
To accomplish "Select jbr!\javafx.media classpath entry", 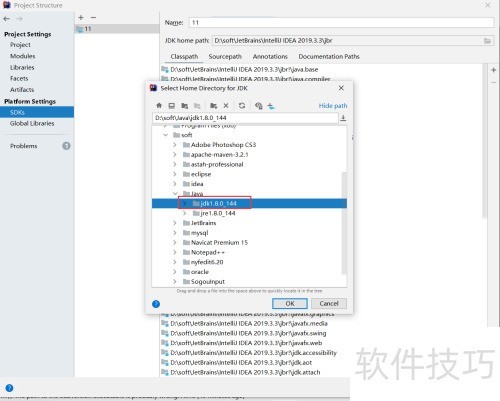I will (x=249, y=323).
